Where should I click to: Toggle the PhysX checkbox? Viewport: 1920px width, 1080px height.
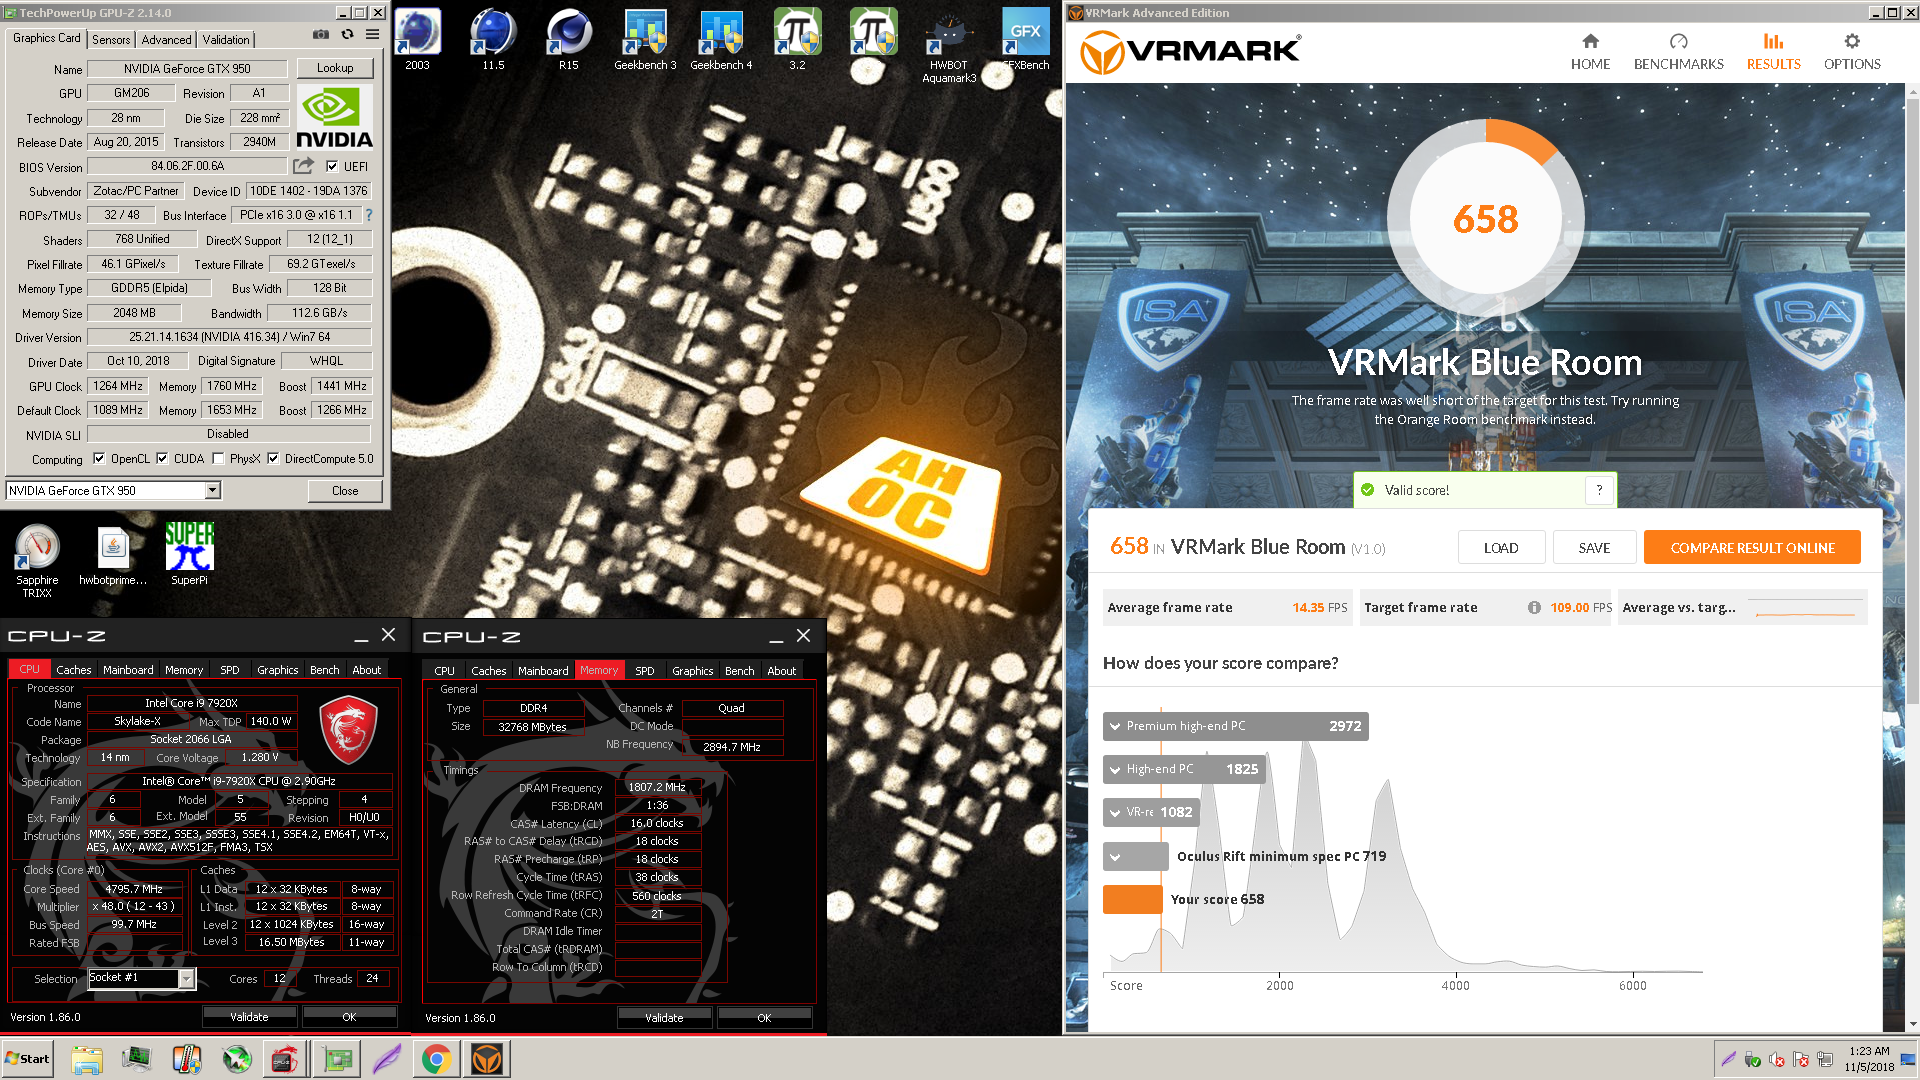[218, 459]
